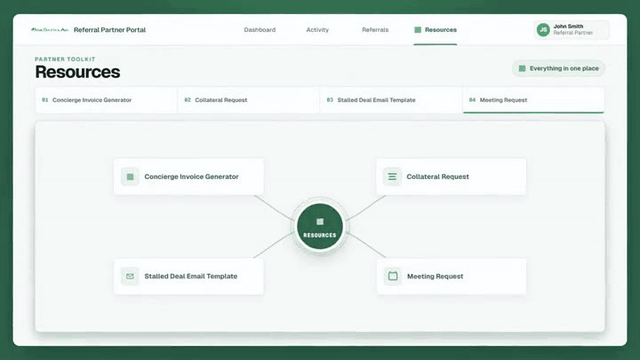The height and width of the screenshot is (360, 640).
Task: Click the calendar icon on the Meeting Request card
Action: pyautogui.click(x=393, y=276)
